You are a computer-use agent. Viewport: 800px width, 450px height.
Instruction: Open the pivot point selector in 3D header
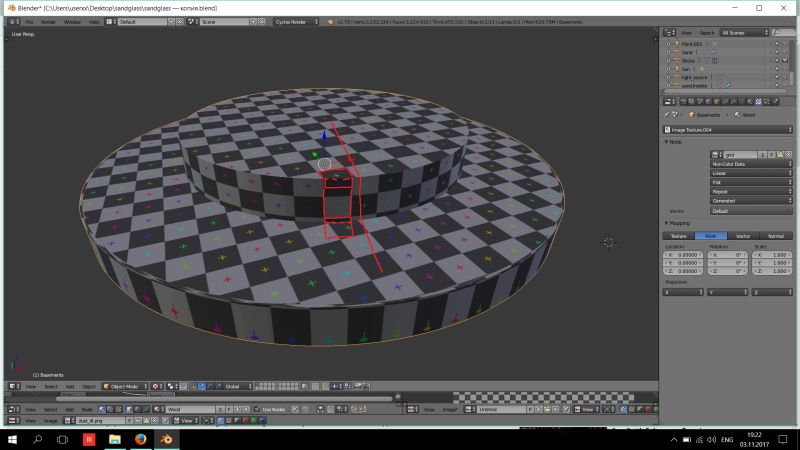coord(172,387)
